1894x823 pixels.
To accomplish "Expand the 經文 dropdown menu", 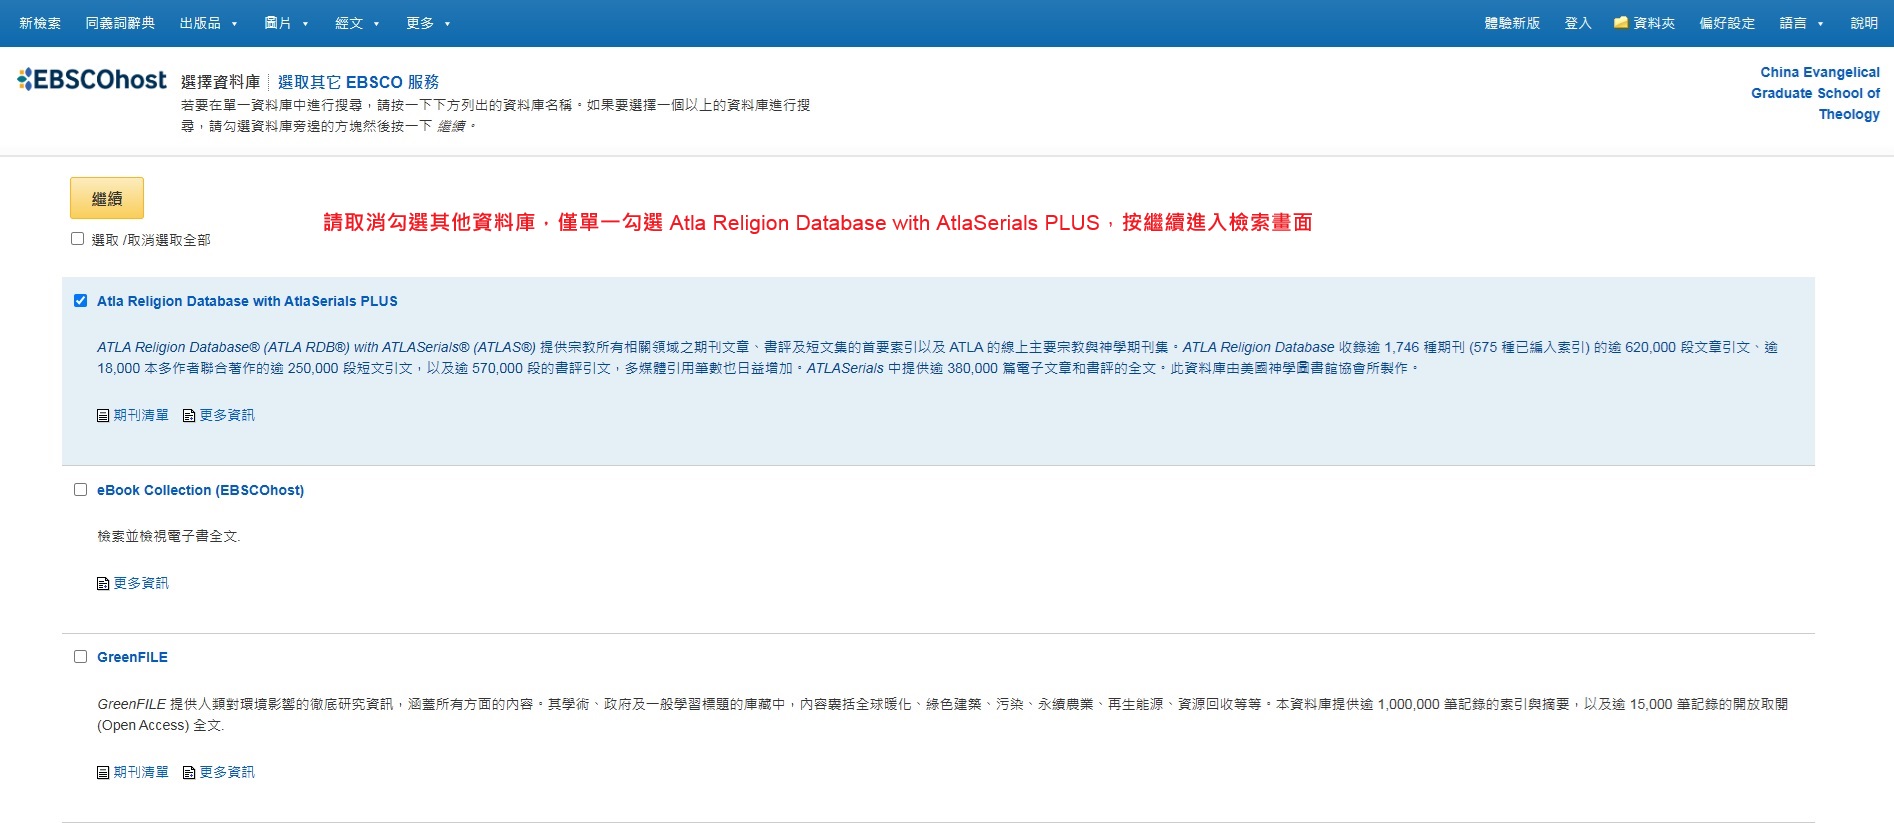I will [x=357, y=23].
